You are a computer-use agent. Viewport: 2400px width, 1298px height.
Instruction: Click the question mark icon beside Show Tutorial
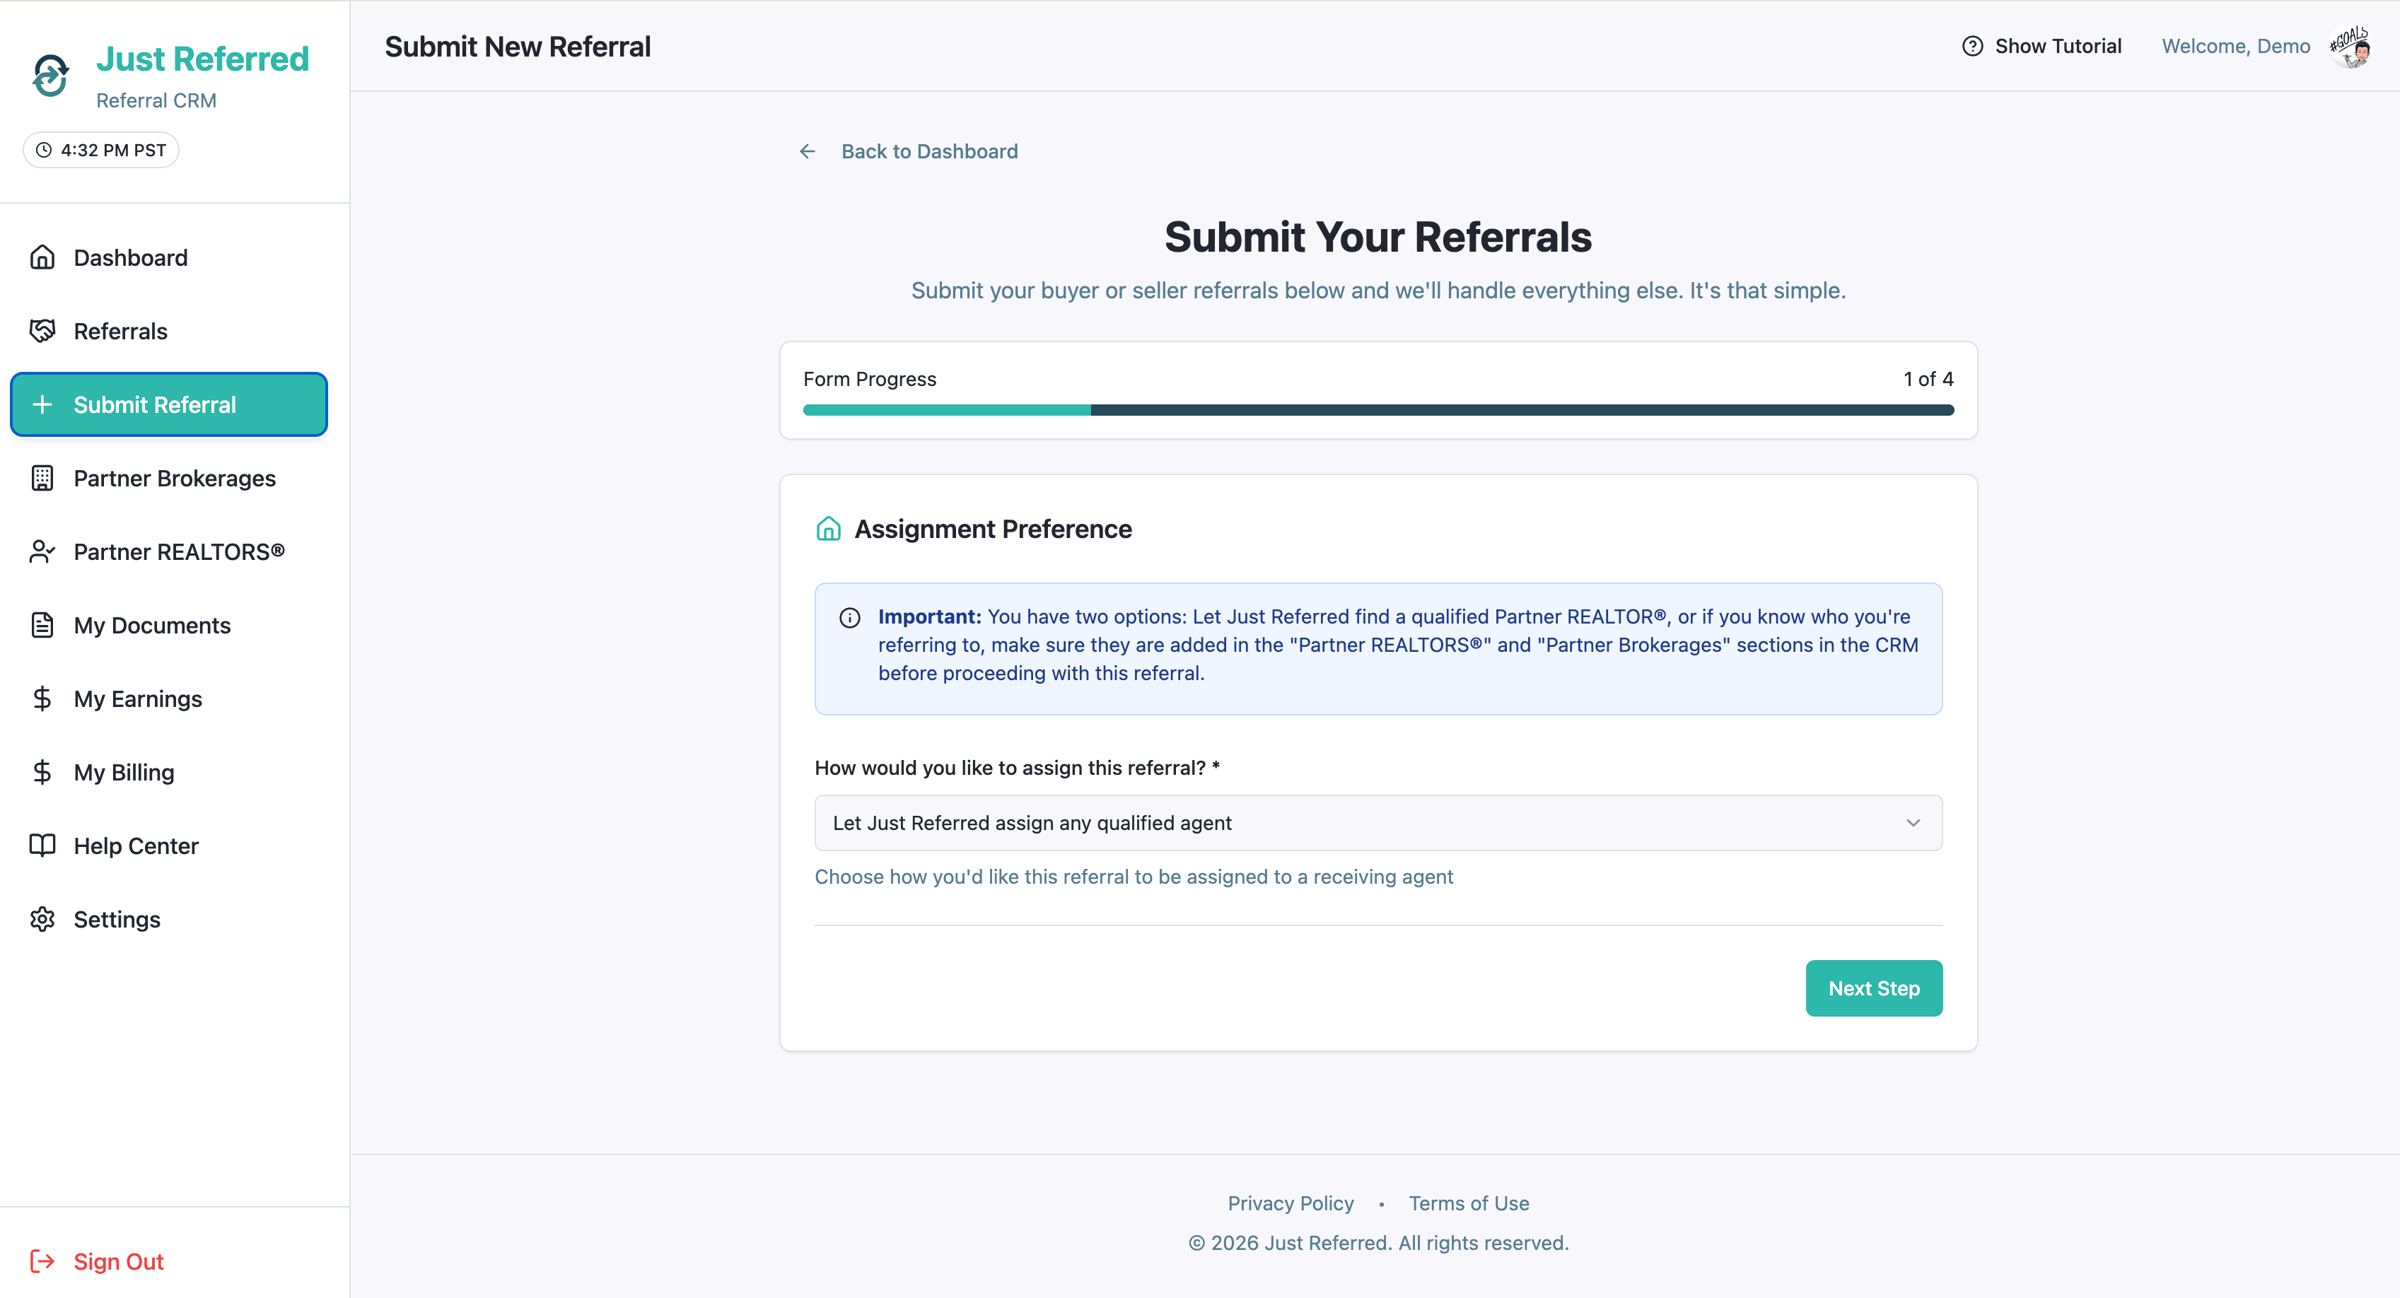pos(1973,46)
